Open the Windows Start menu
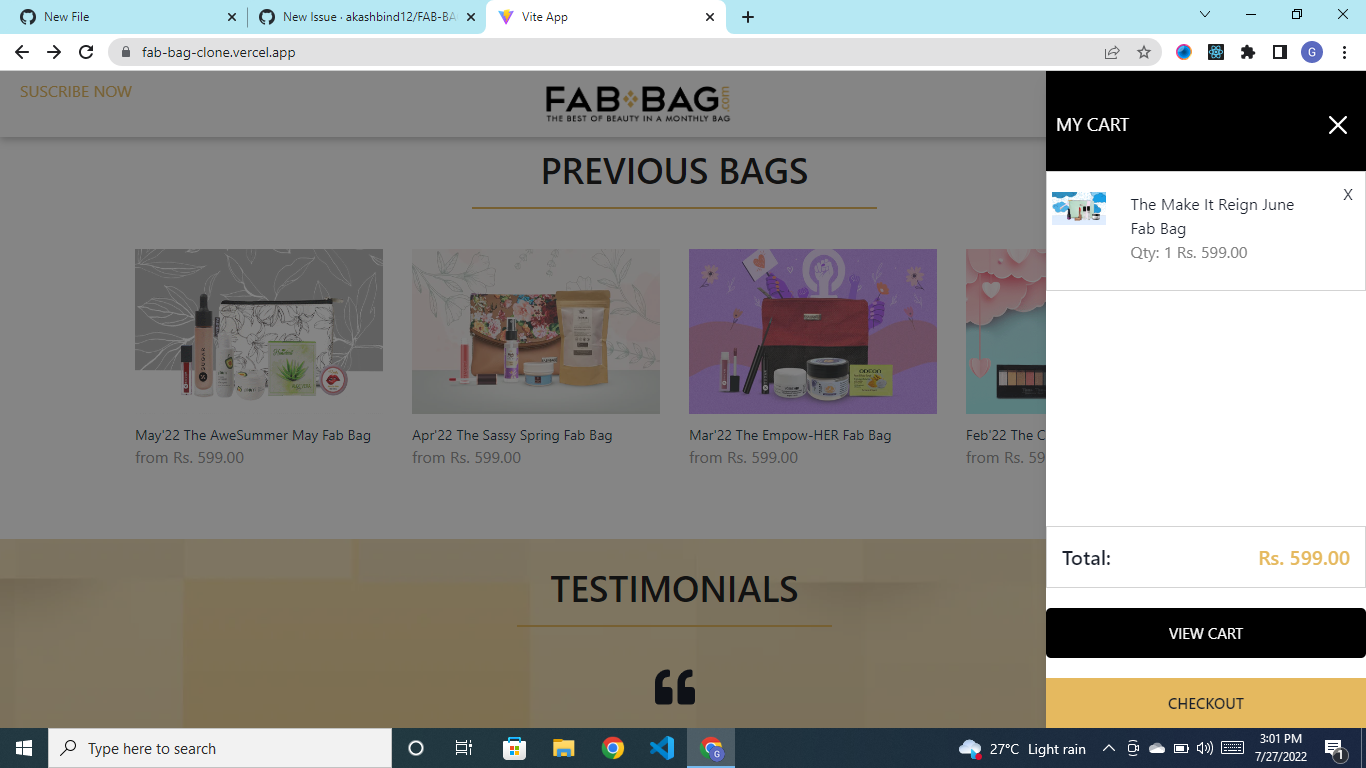Screen dimensions: 1366x768 [24, 748]
